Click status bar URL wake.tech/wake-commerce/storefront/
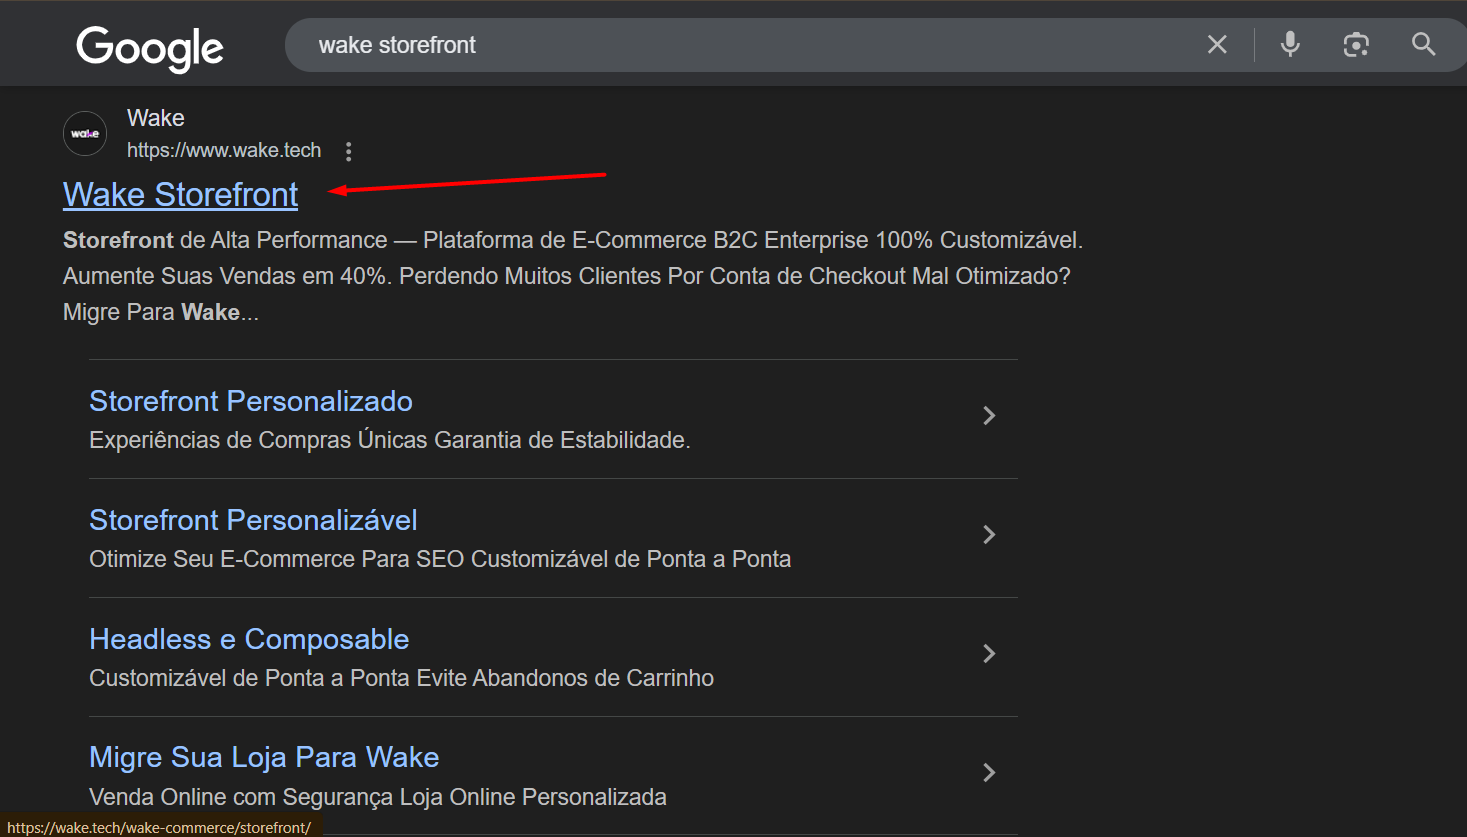Image resolution: width=1467 pixels, height=837 pixels. 160,827
